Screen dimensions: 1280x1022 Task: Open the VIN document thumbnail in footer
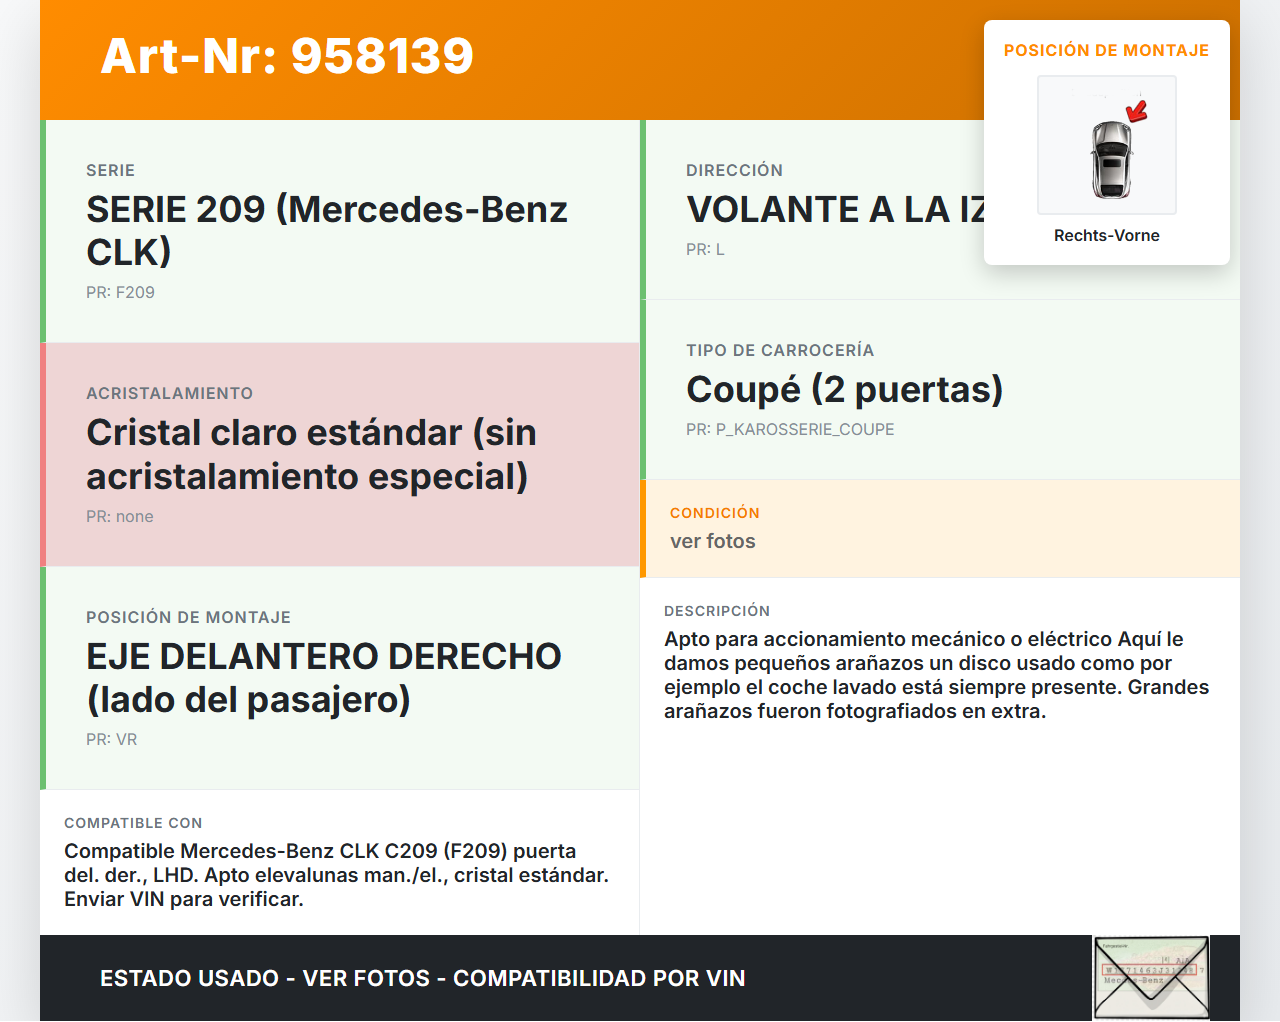coord(1152,978)
